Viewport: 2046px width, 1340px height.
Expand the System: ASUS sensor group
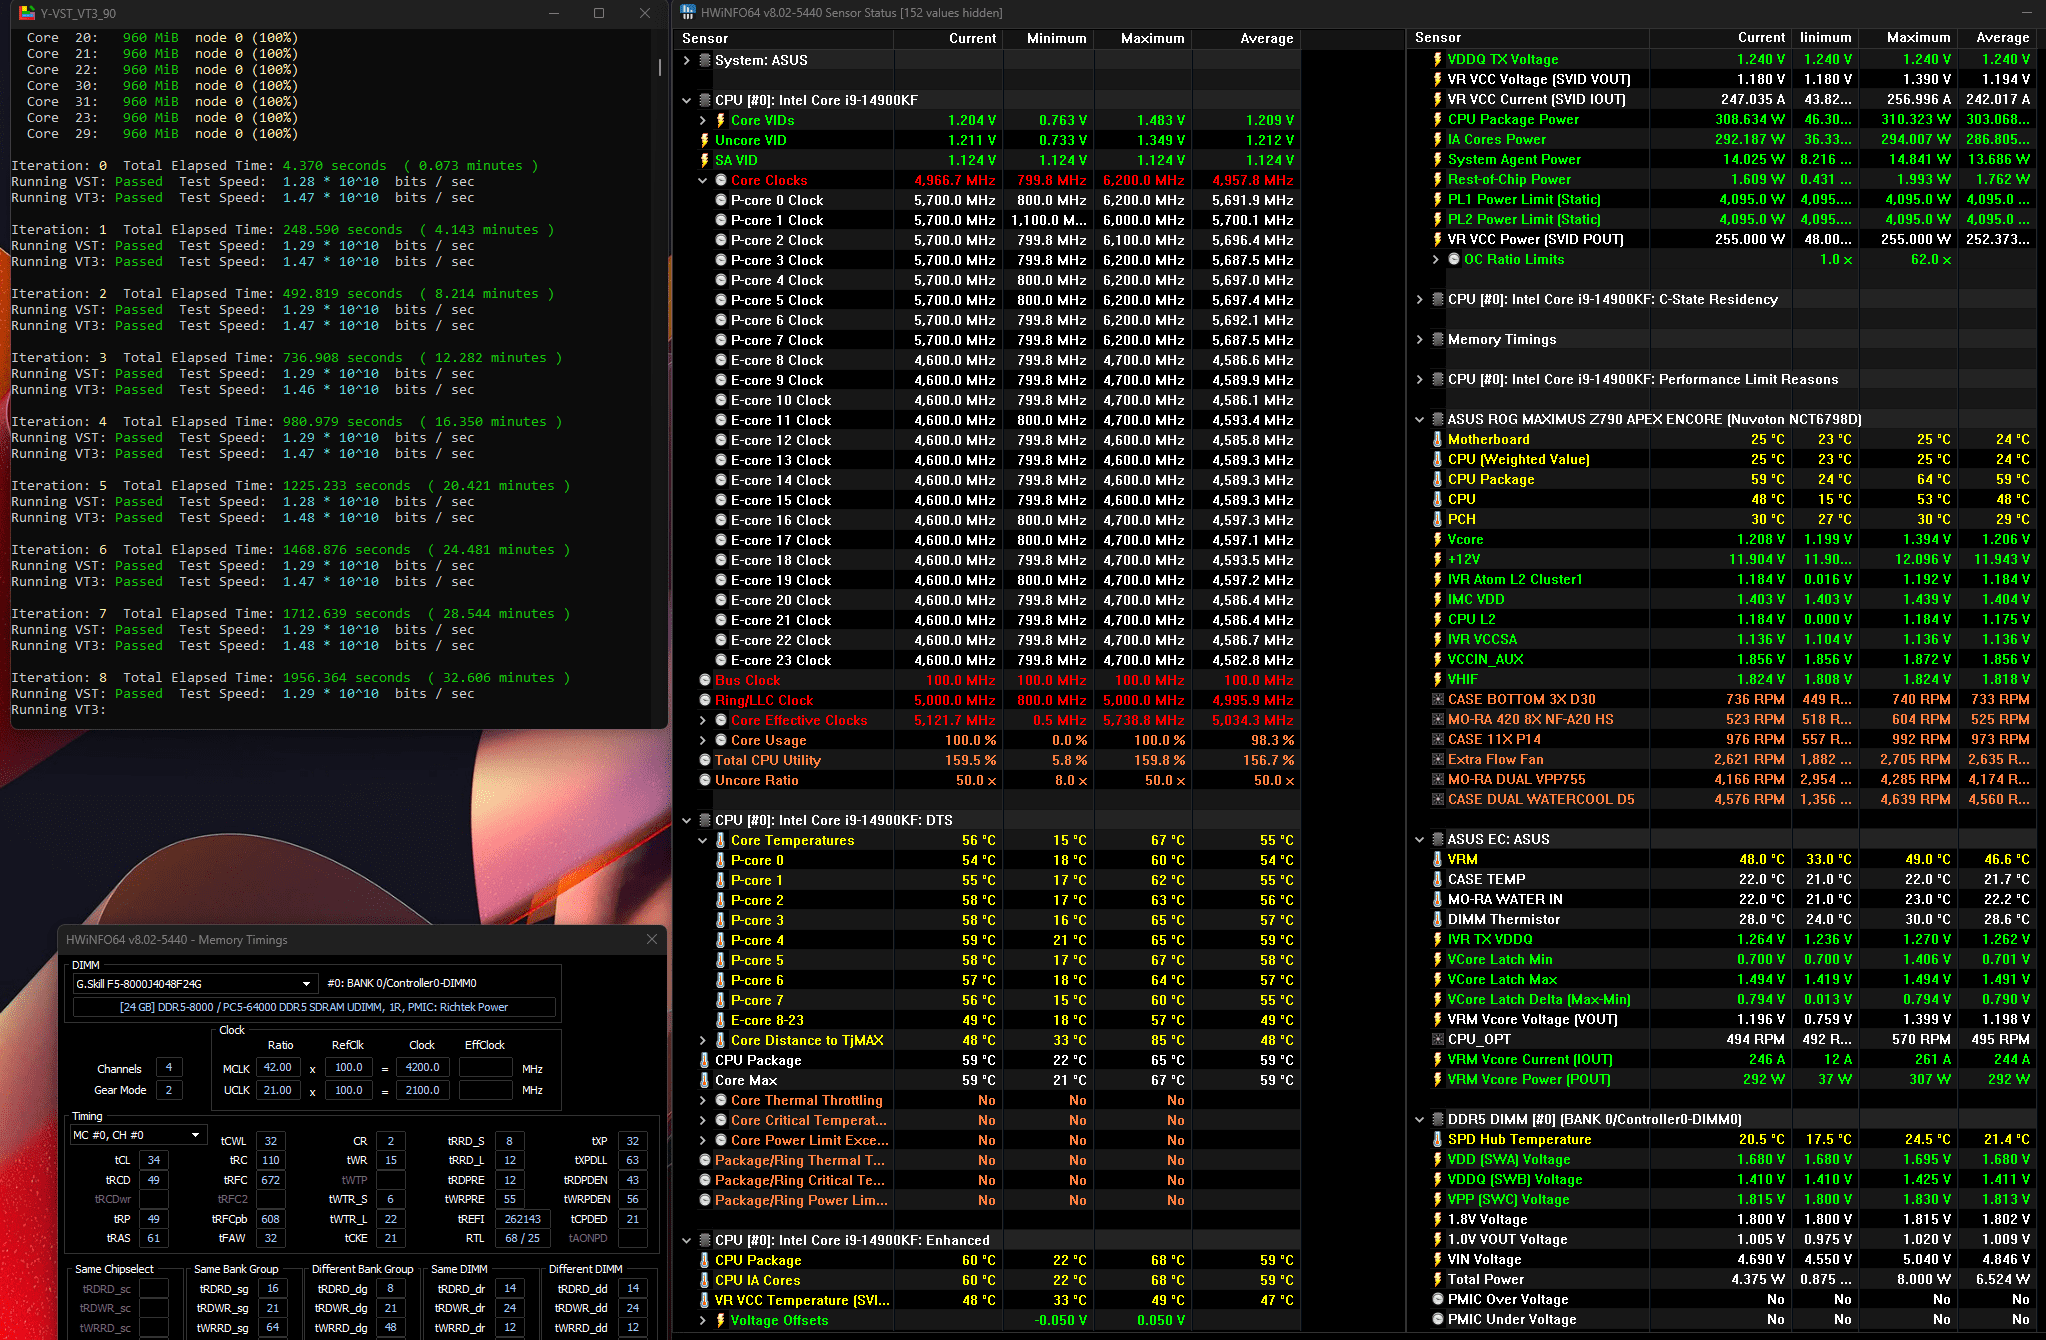tap(686, 60)
